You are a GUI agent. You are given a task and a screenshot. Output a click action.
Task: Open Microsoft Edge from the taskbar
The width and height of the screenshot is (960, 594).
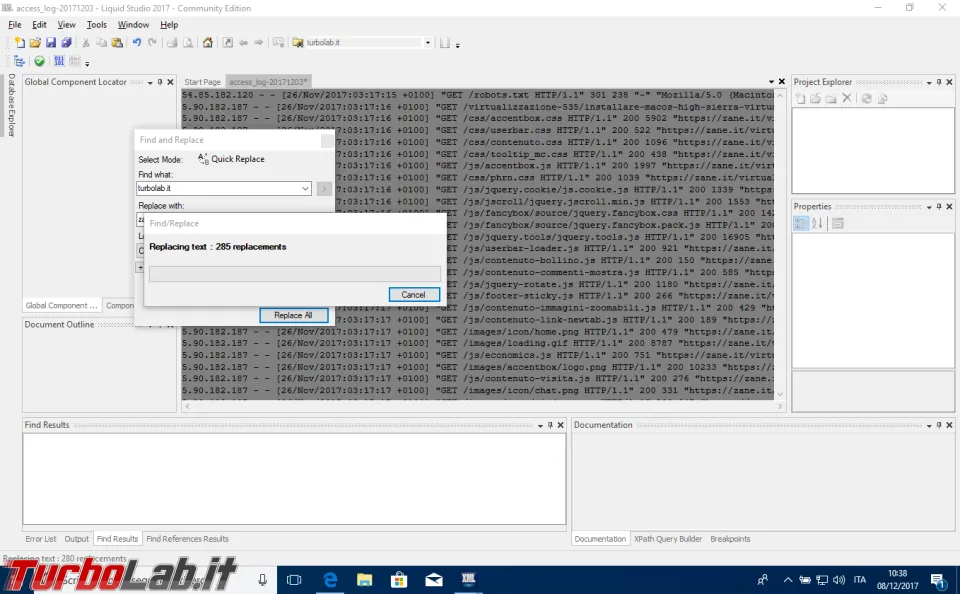pos(330,579)
